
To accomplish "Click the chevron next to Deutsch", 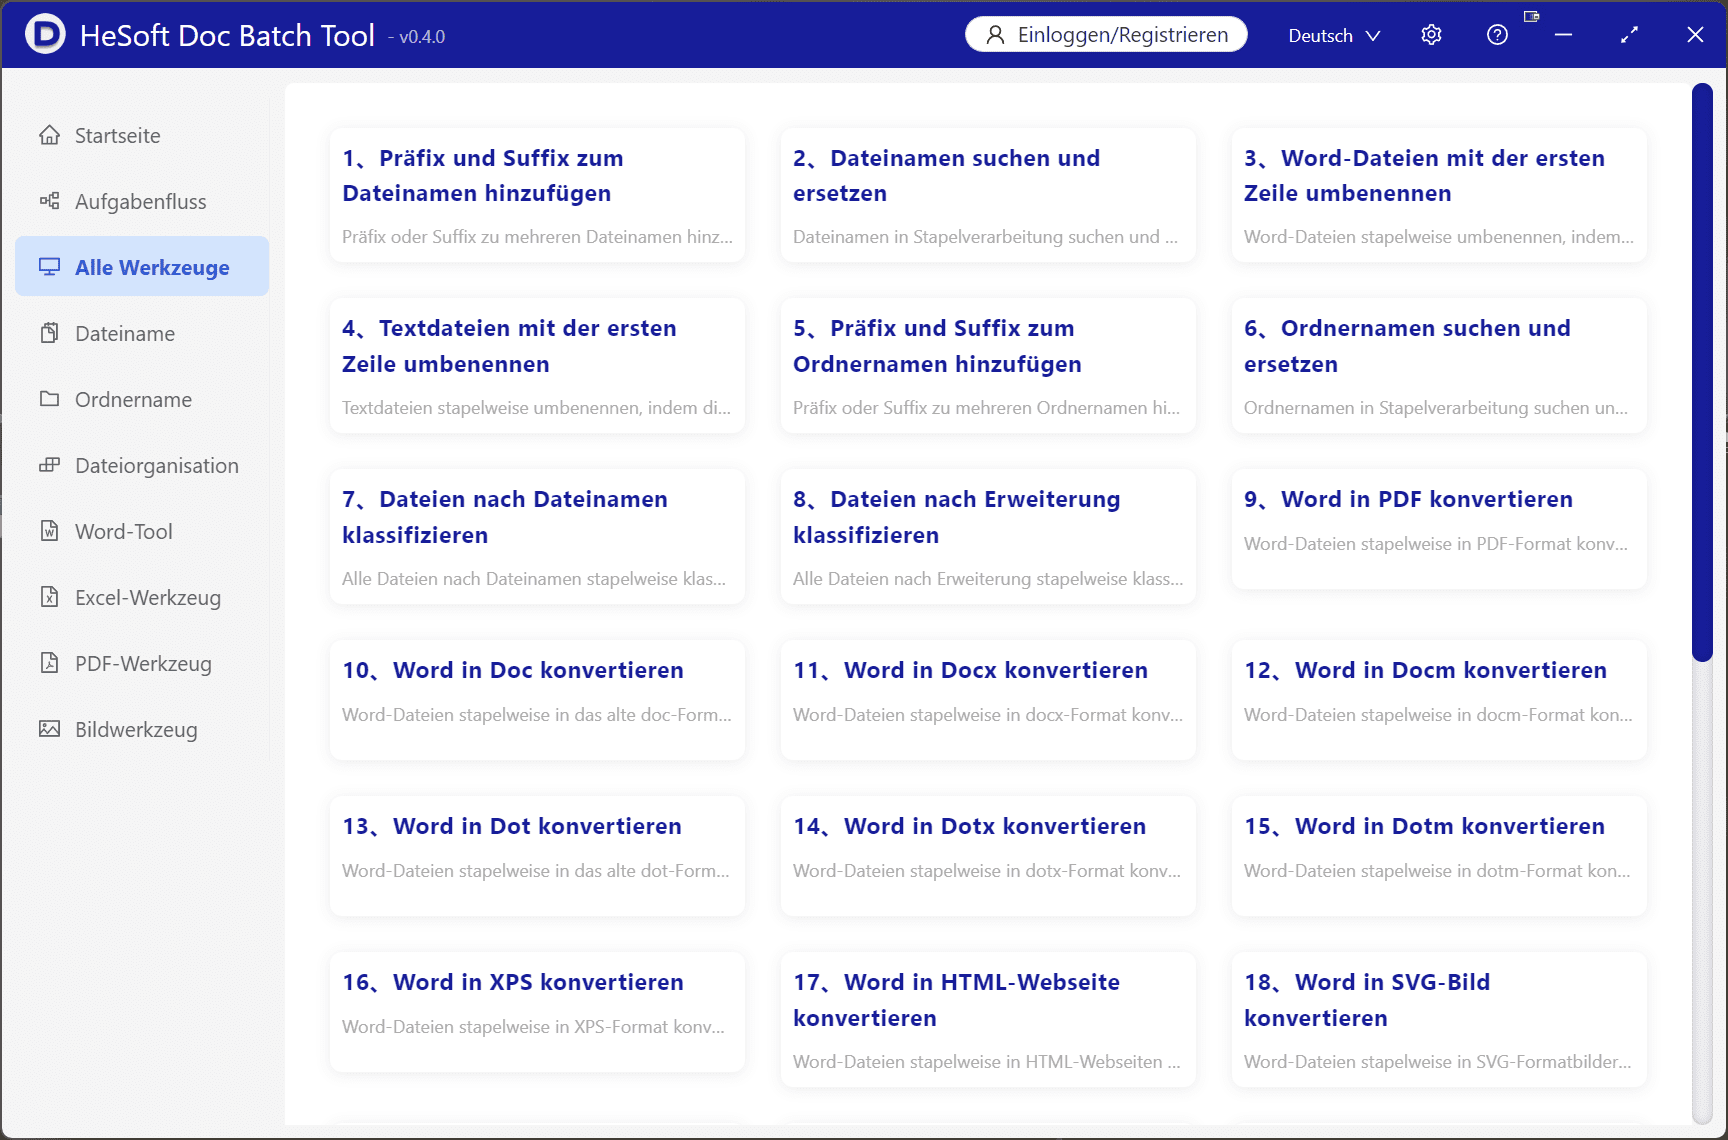I will 1373,36.
